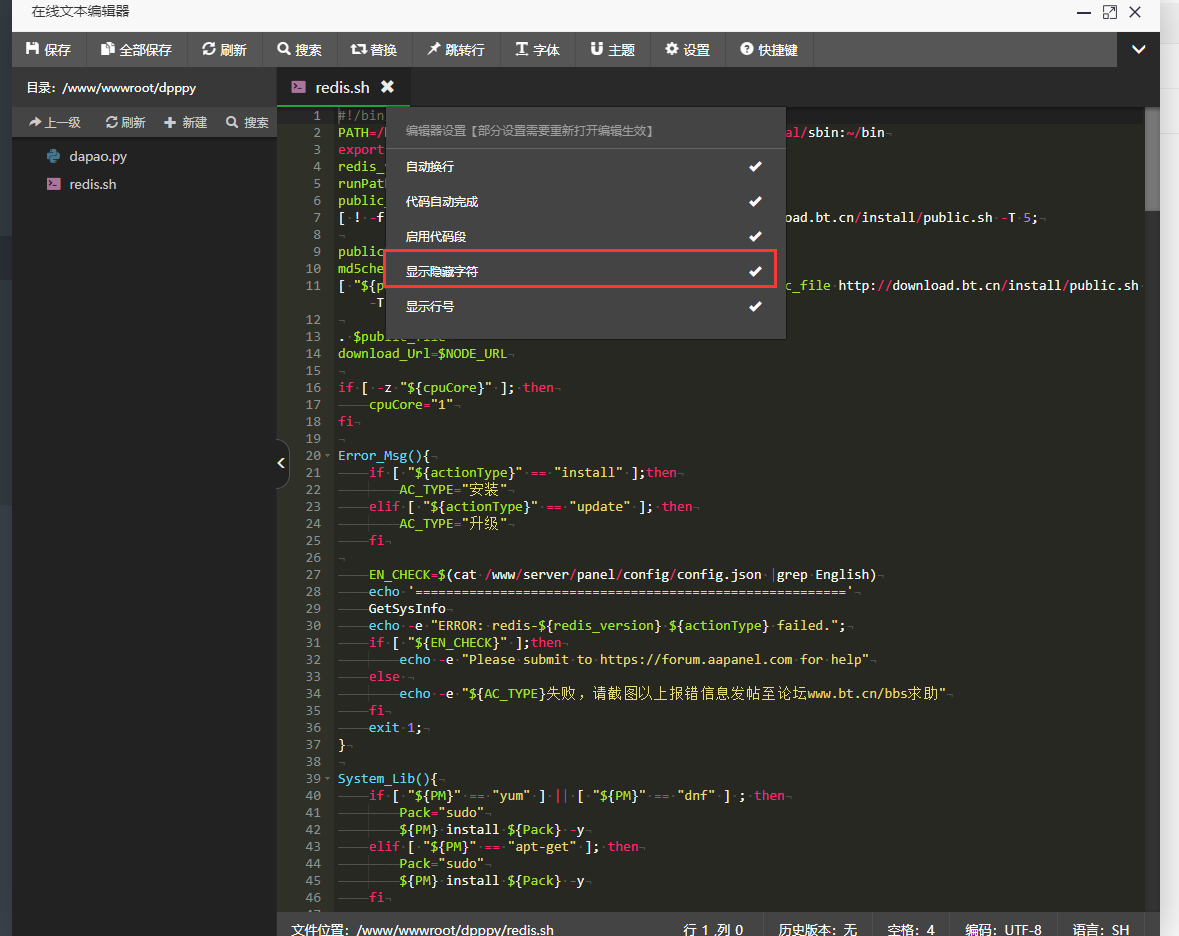Click the 编辑器设置 header in settings menu

529,131
